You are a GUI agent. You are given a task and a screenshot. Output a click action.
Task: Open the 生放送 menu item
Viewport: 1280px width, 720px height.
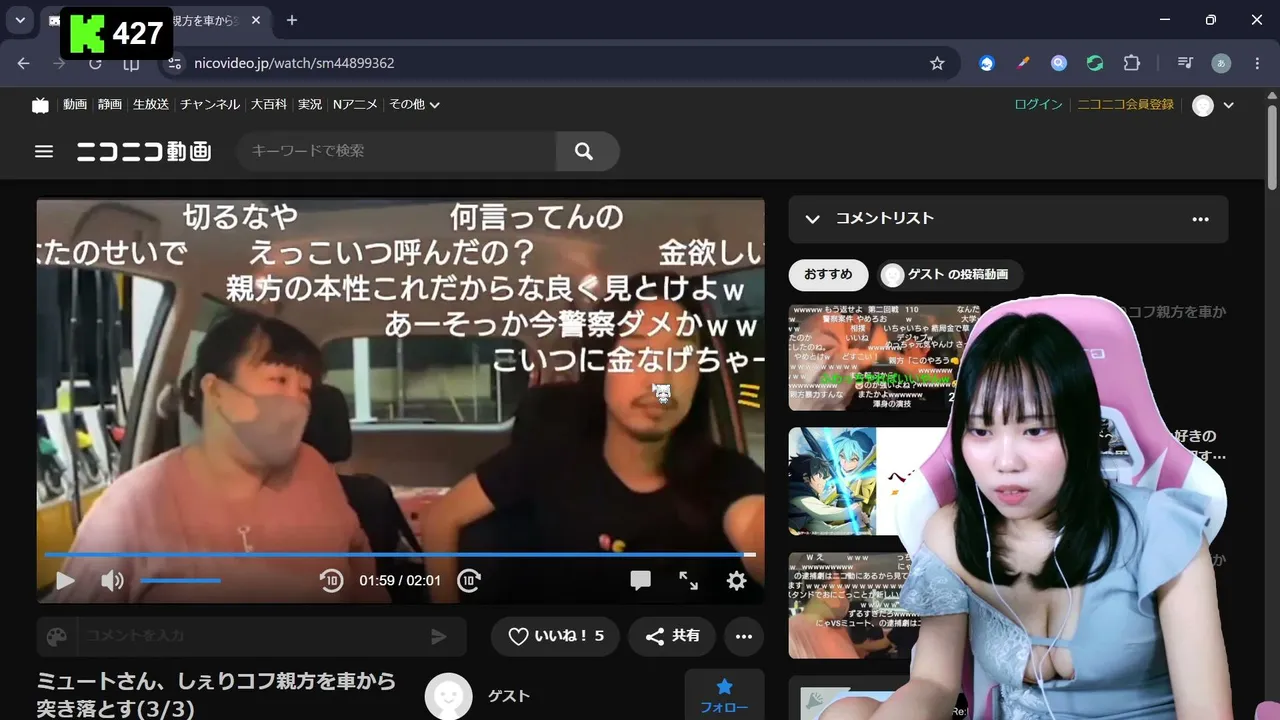[151, 104]
